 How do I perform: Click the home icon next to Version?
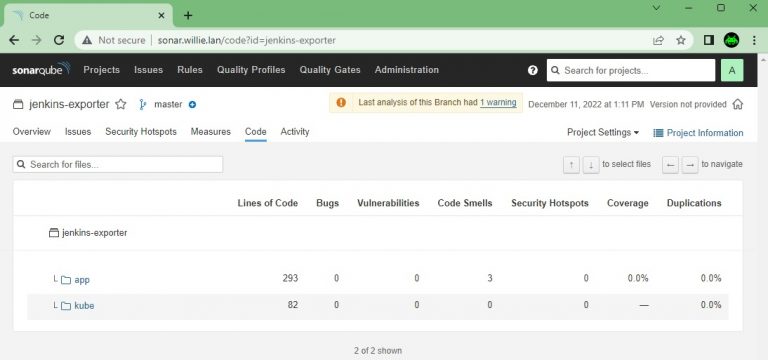738,104
